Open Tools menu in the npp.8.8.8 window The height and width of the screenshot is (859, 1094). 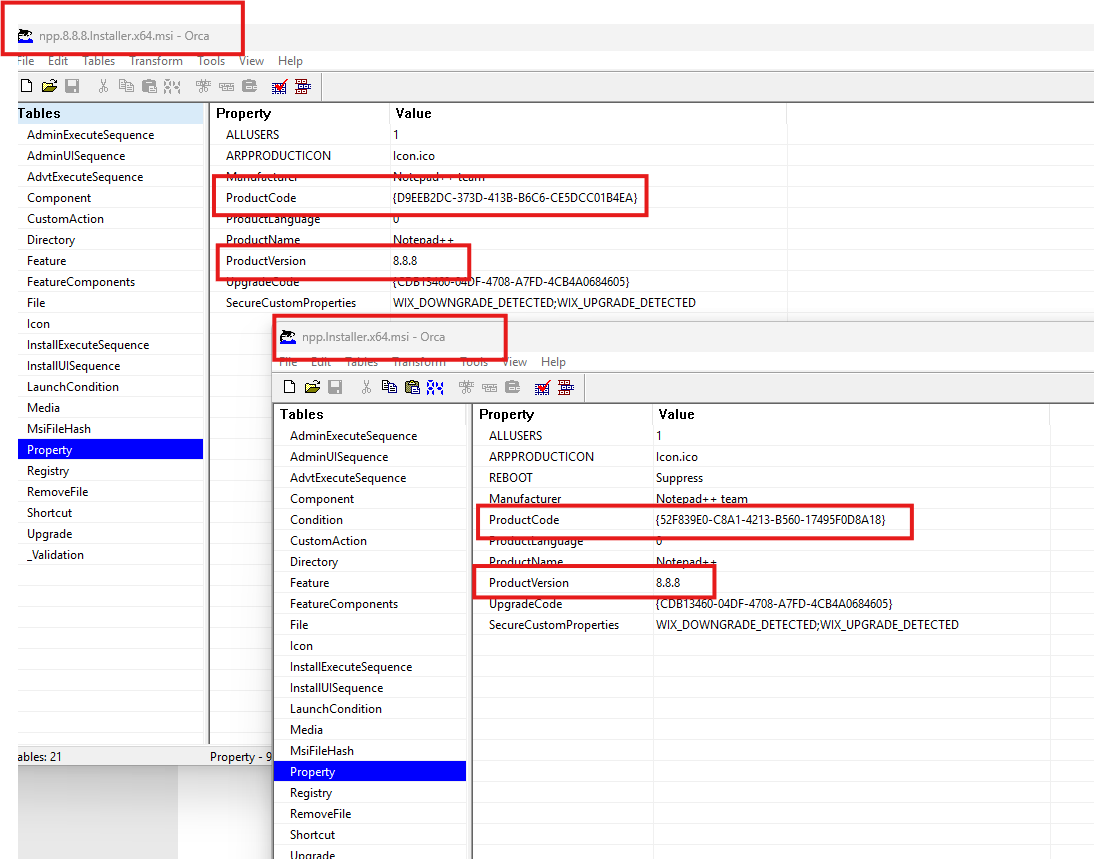point(211,61)
